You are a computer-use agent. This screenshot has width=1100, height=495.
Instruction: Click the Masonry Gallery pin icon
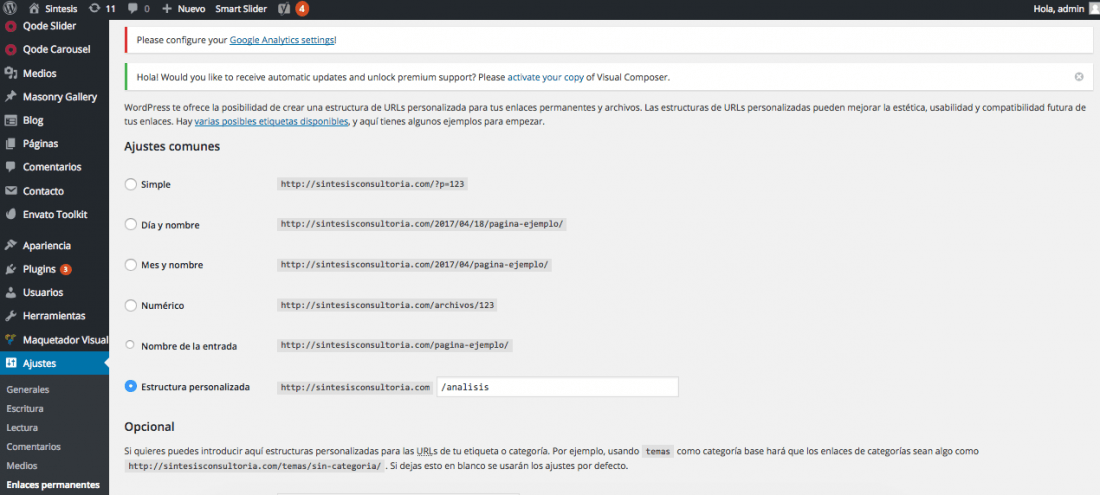coord(11,97)
